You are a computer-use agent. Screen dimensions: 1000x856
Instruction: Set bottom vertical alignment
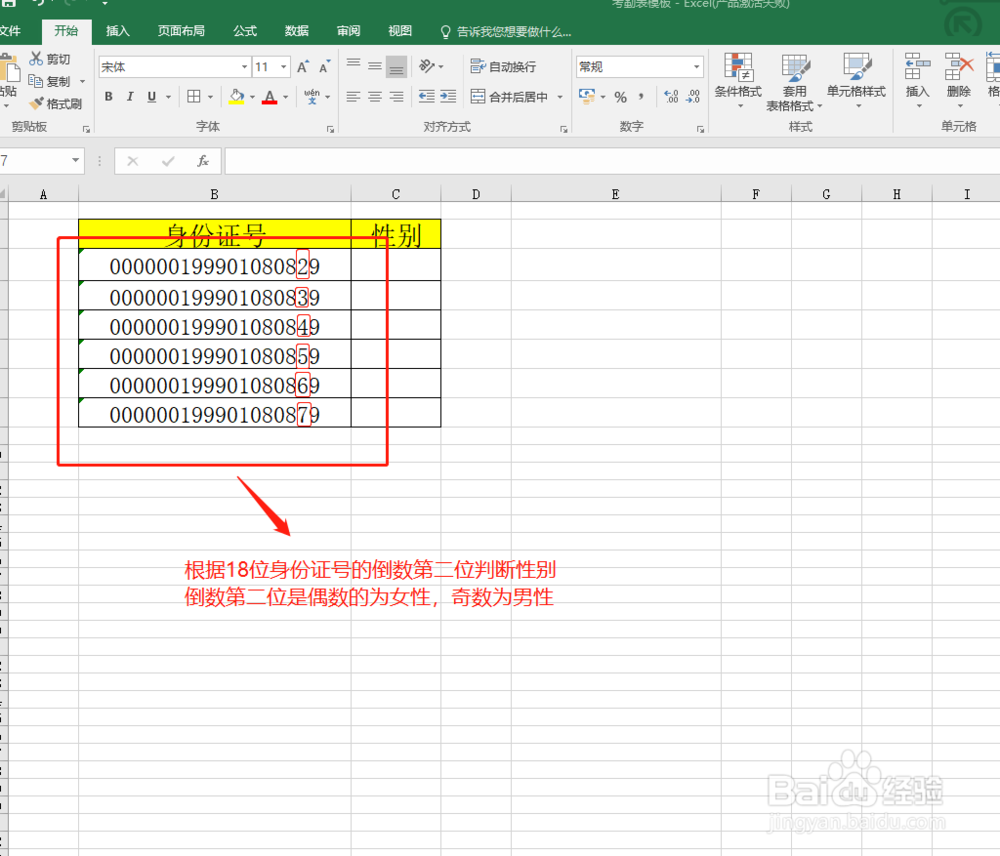[397, 66]
